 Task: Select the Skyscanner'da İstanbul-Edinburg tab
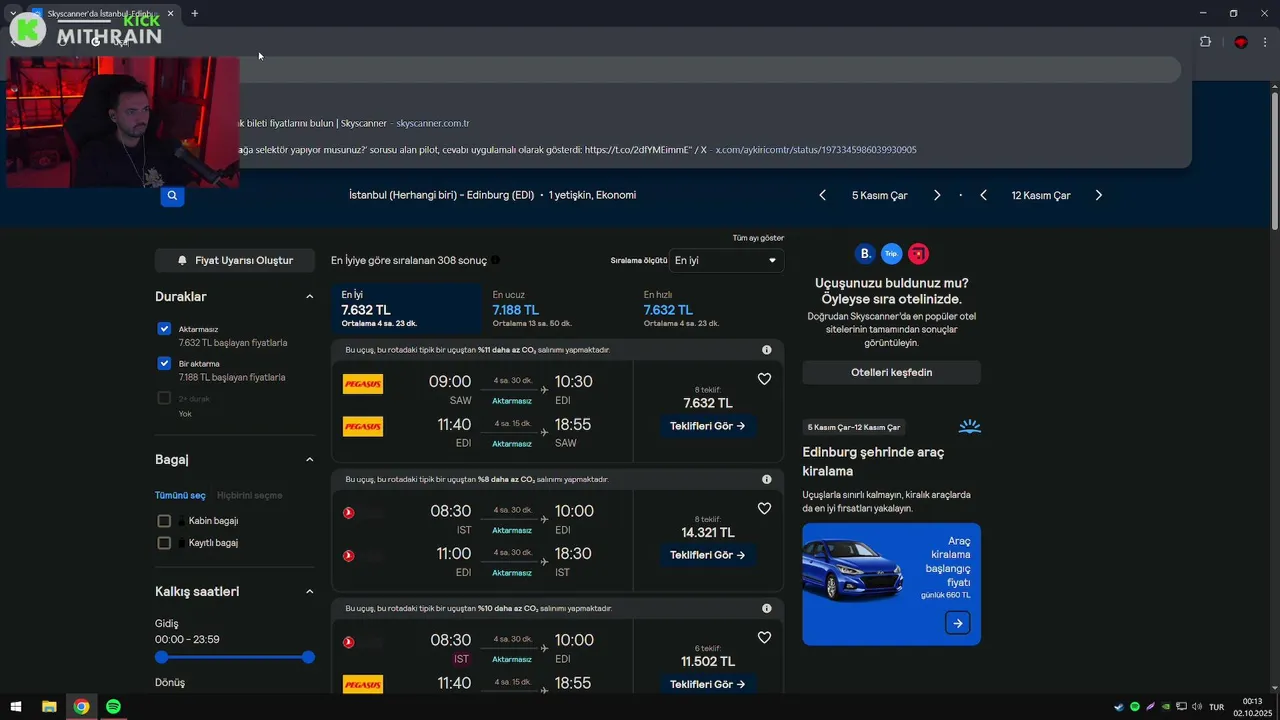(103, 13)
